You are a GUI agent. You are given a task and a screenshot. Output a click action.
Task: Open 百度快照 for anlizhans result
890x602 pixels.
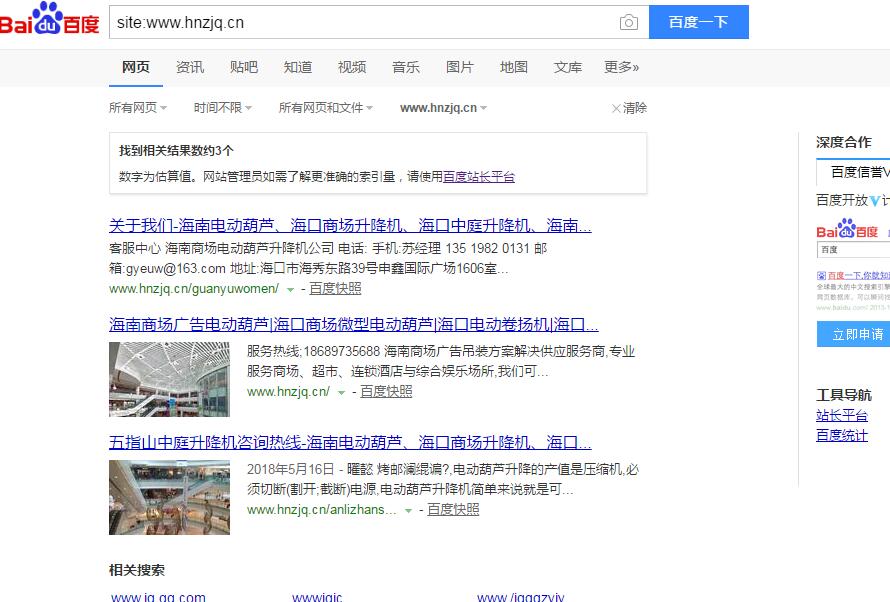(453, 510)
